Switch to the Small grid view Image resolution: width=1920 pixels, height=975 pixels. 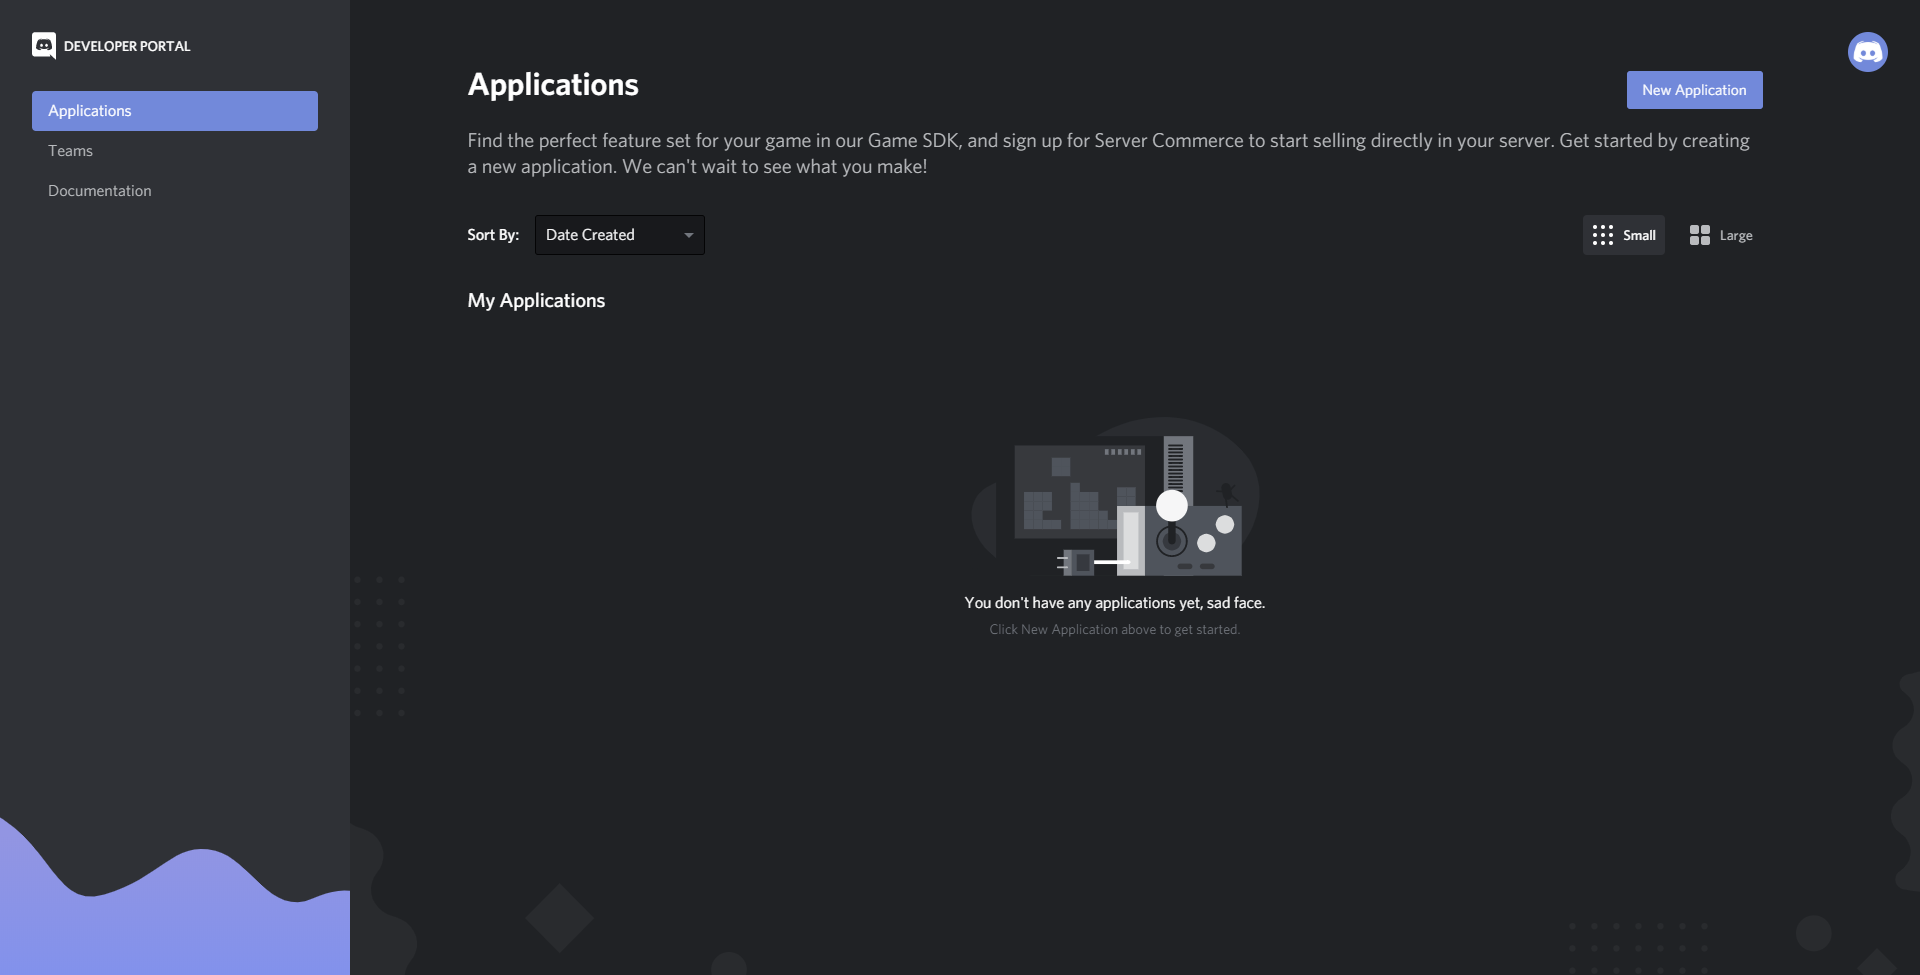[1623, 235]
